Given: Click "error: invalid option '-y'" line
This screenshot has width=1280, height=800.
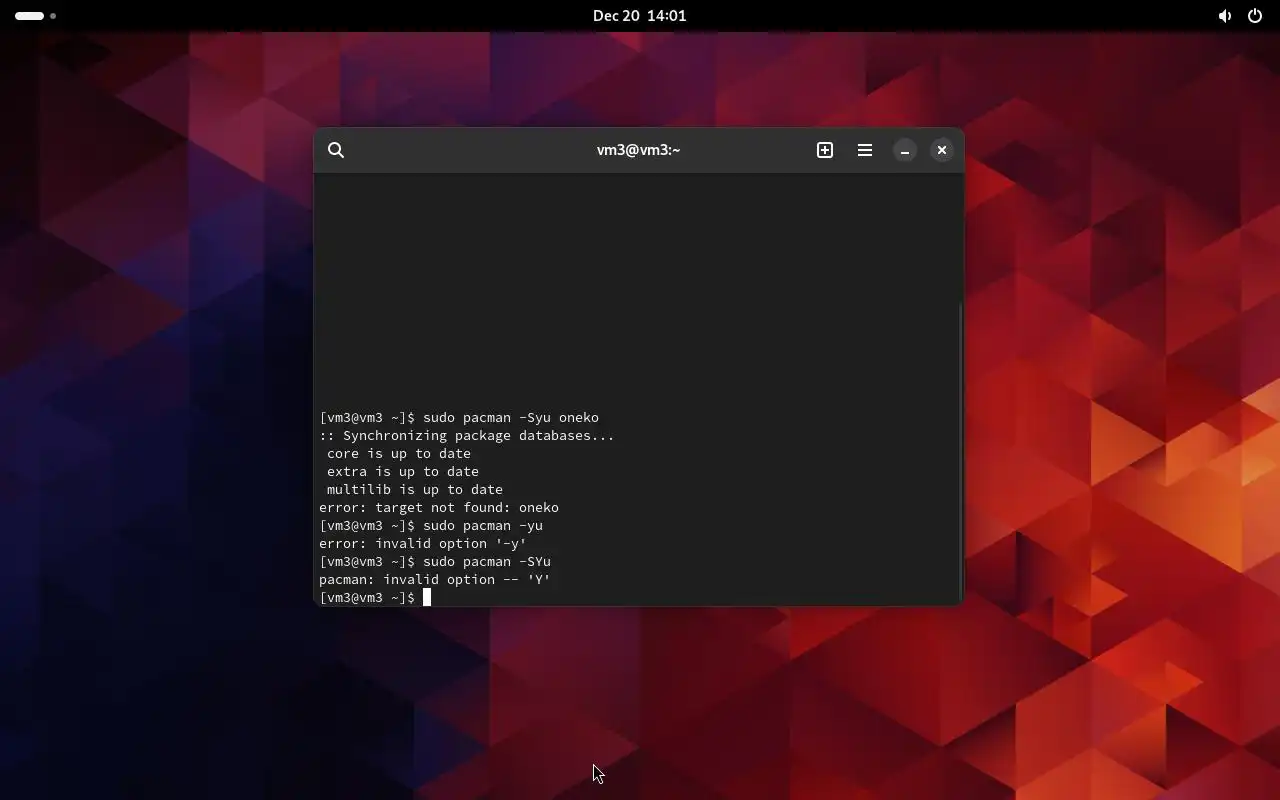Looking at the screenshot, I should pos(423,544).
